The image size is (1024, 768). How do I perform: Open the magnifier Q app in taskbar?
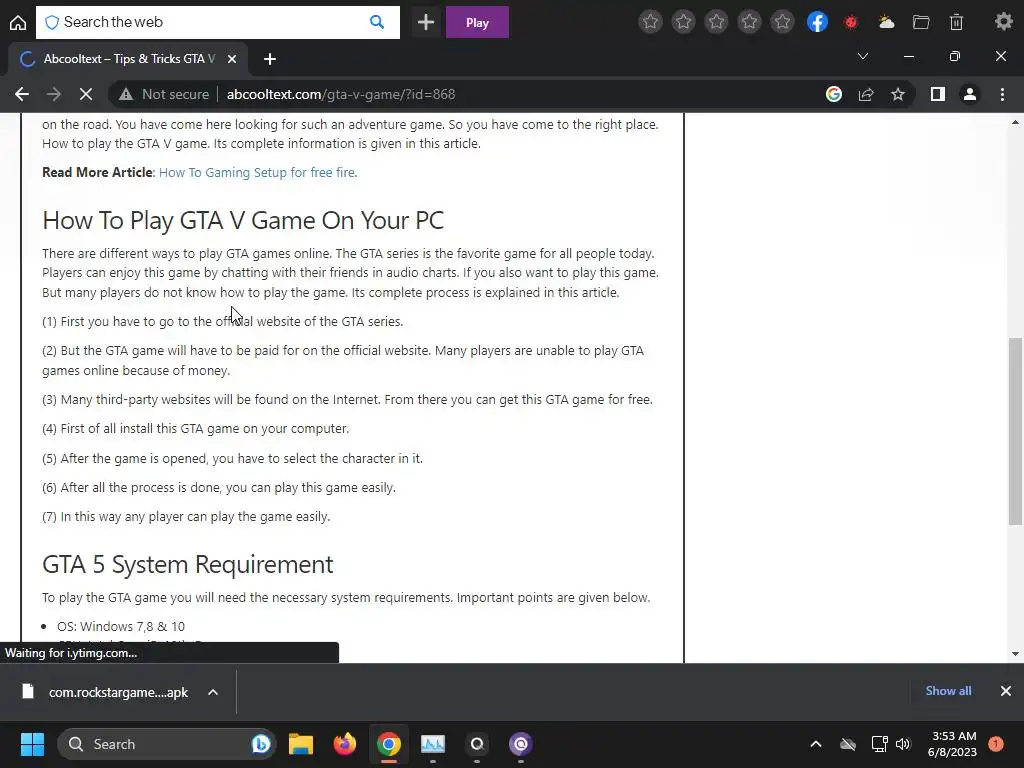pyautogui.click(x=477, y=744)
